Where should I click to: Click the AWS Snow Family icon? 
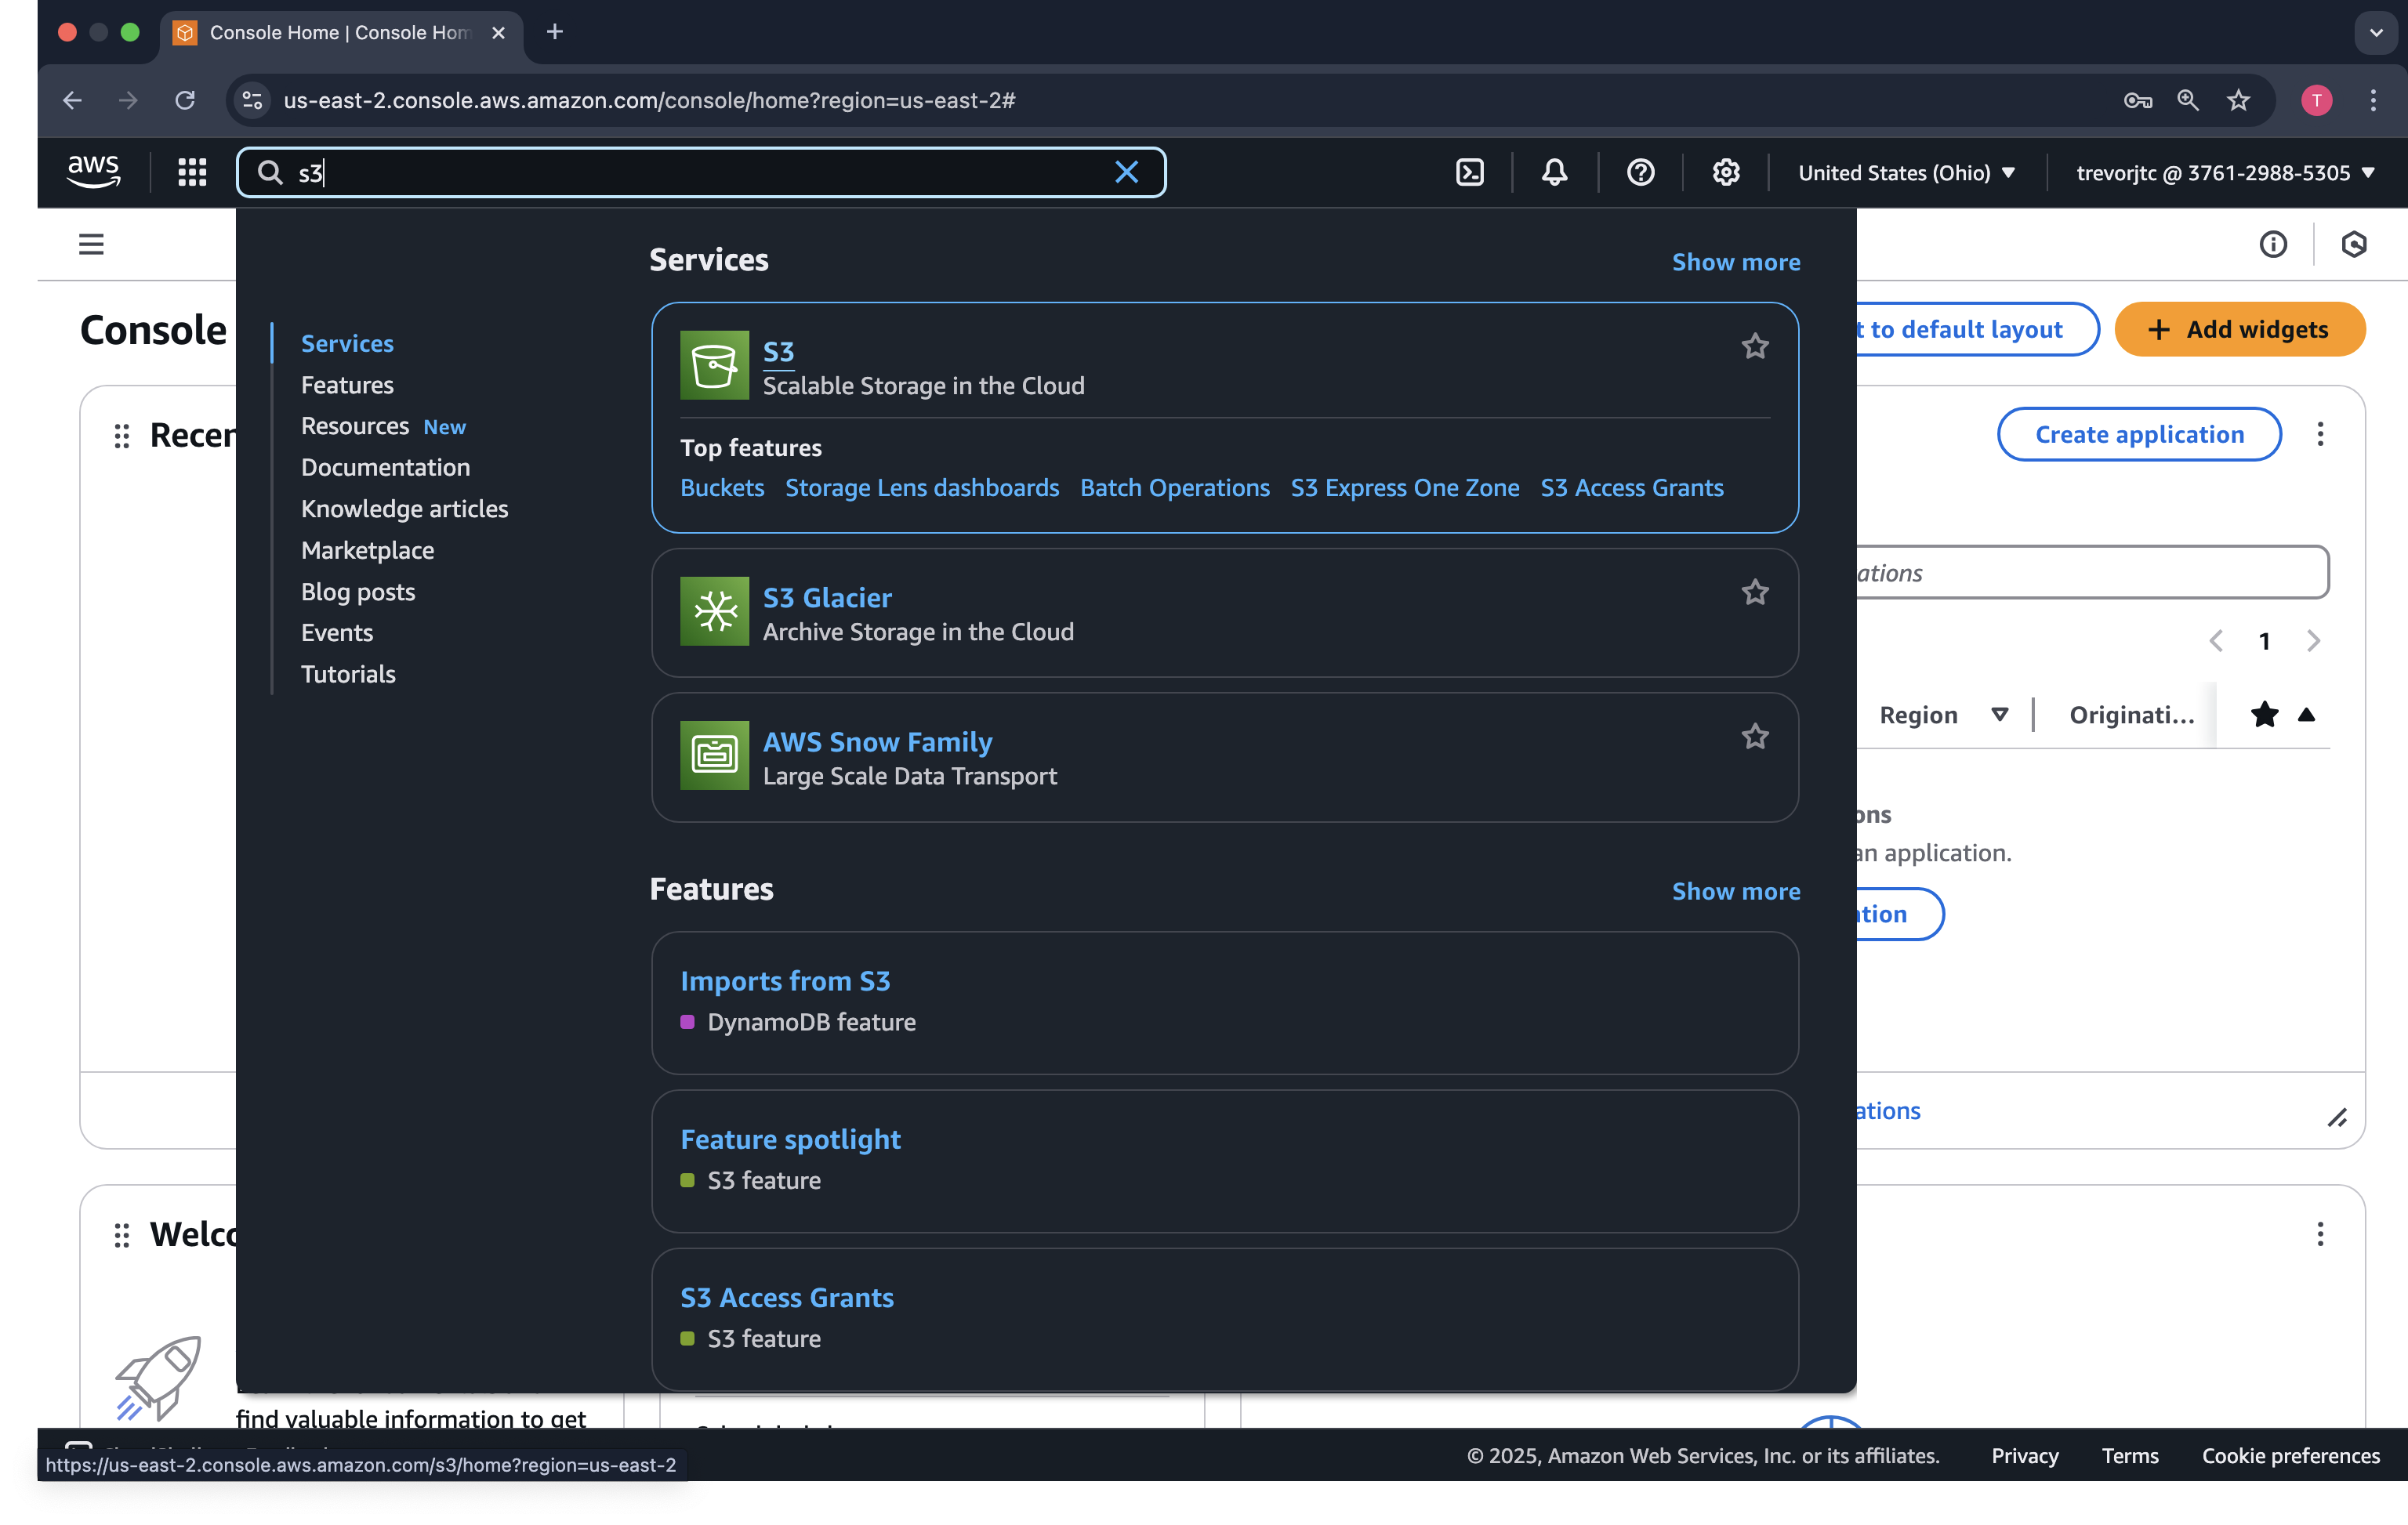click(x=713, y=755)
